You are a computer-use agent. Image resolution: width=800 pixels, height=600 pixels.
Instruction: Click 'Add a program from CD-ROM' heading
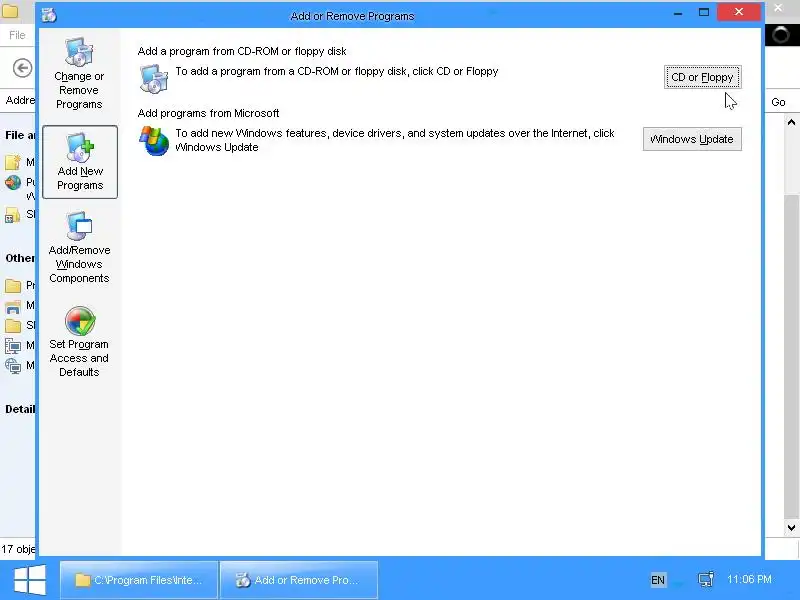242,51
